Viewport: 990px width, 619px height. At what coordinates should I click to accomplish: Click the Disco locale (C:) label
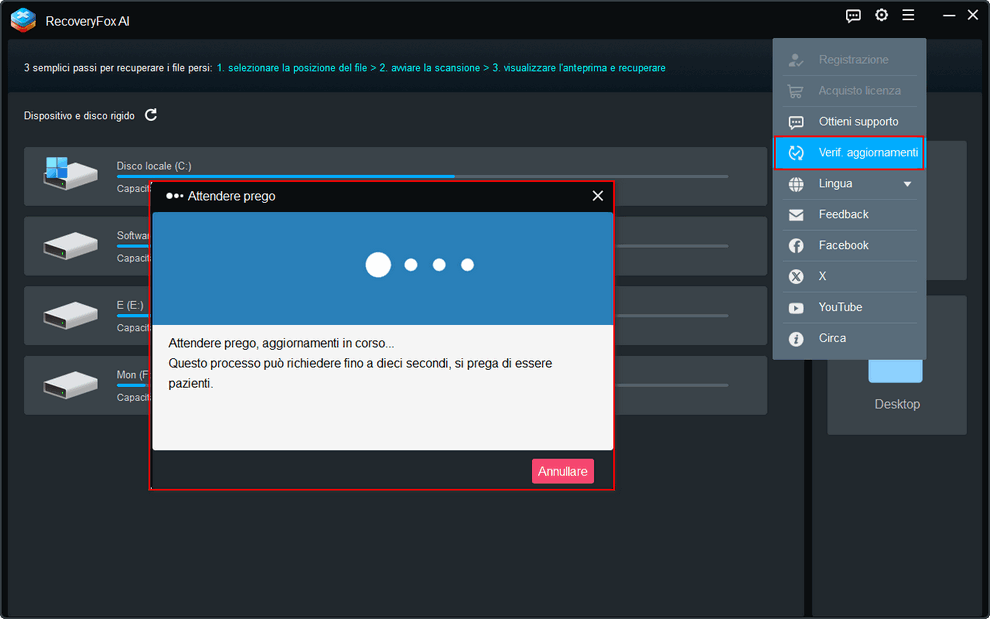pos(154,166)
